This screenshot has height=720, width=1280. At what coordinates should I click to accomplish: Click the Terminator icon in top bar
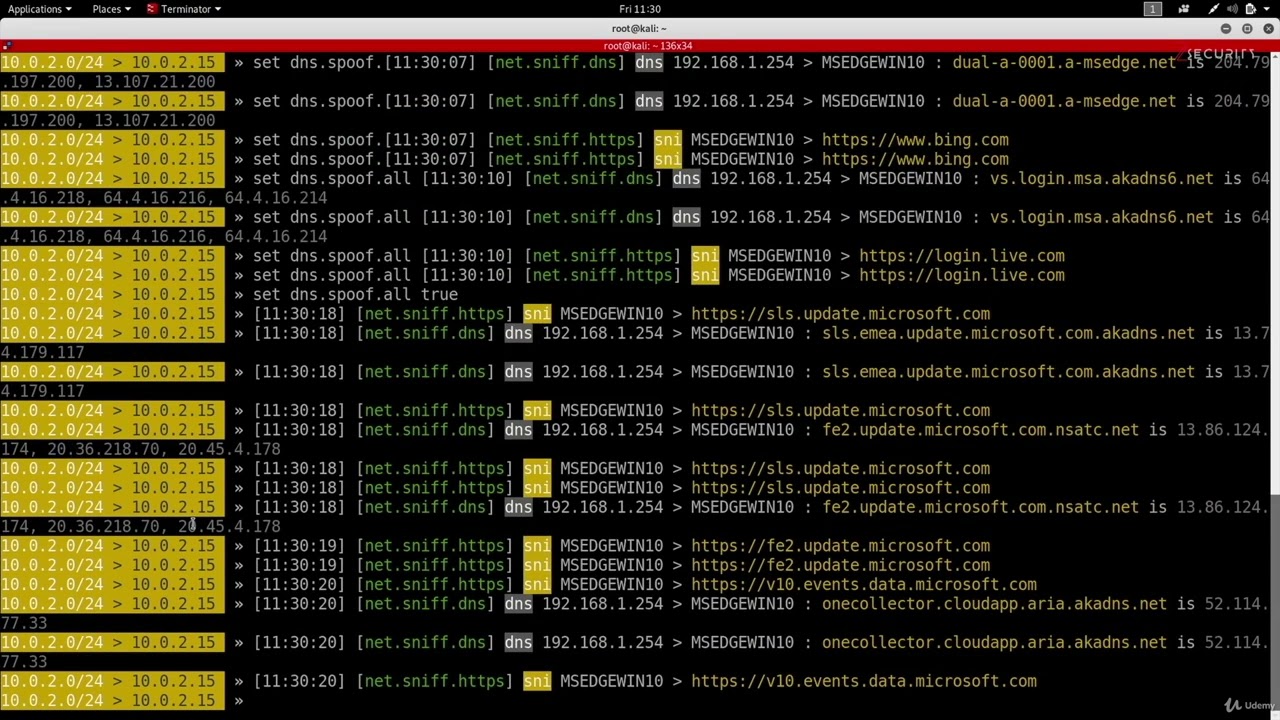point(152,9)
